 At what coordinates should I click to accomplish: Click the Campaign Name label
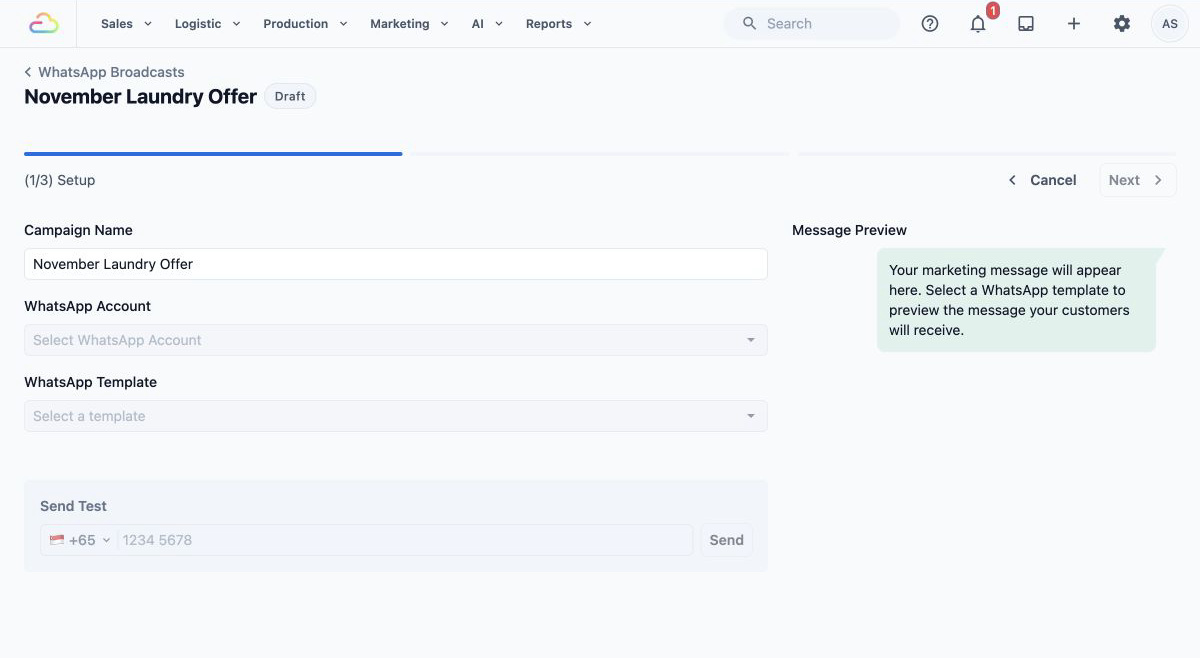[78, 230]
